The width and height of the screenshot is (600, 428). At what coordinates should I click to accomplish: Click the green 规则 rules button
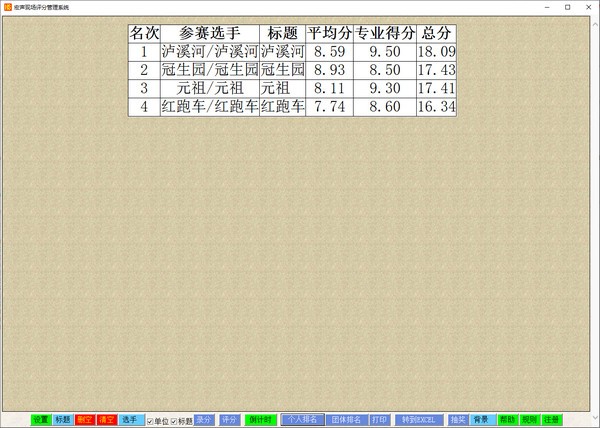[529, 420]
